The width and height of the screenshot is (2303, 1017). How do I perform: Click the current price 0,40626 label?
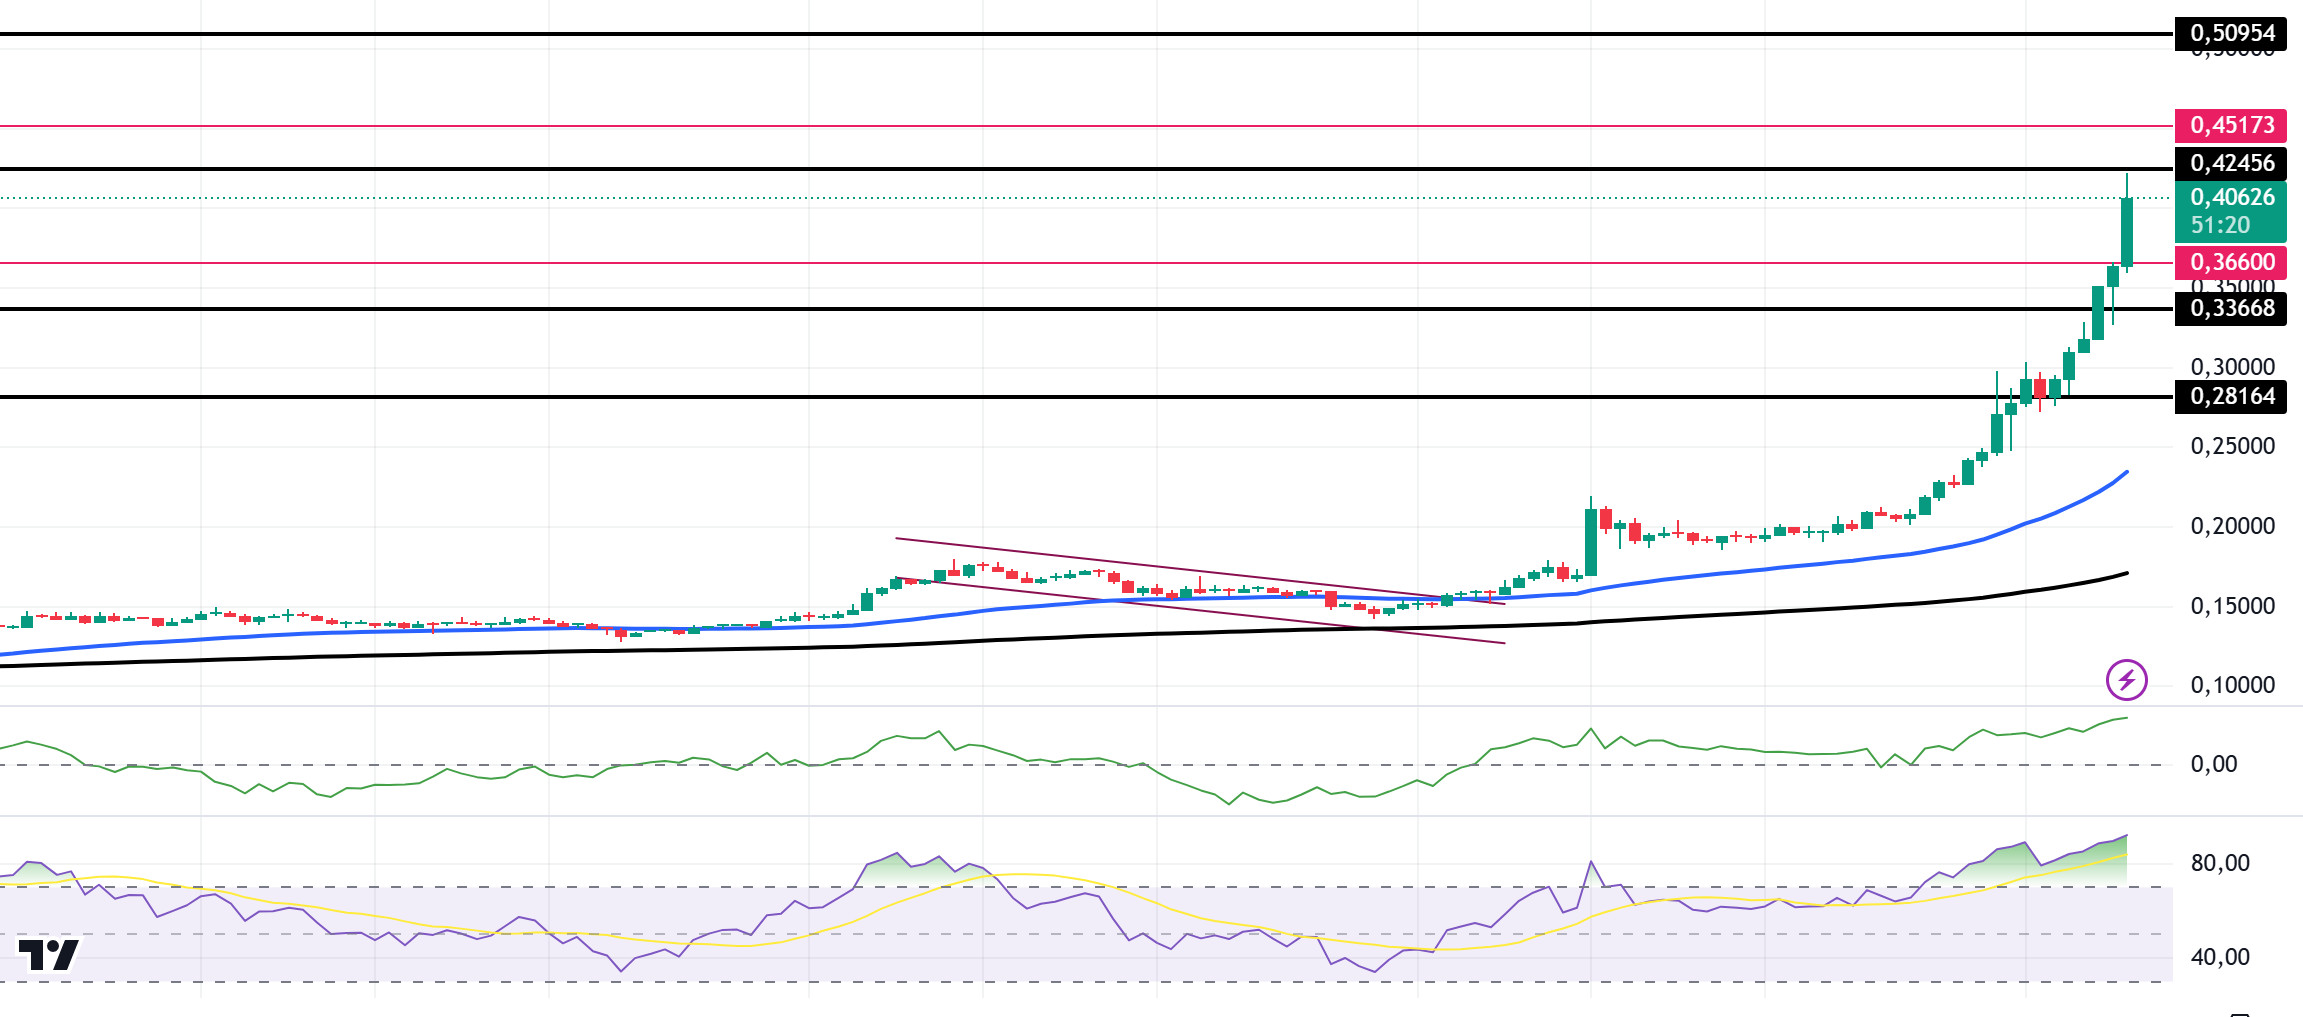[x=2232, y=197]
